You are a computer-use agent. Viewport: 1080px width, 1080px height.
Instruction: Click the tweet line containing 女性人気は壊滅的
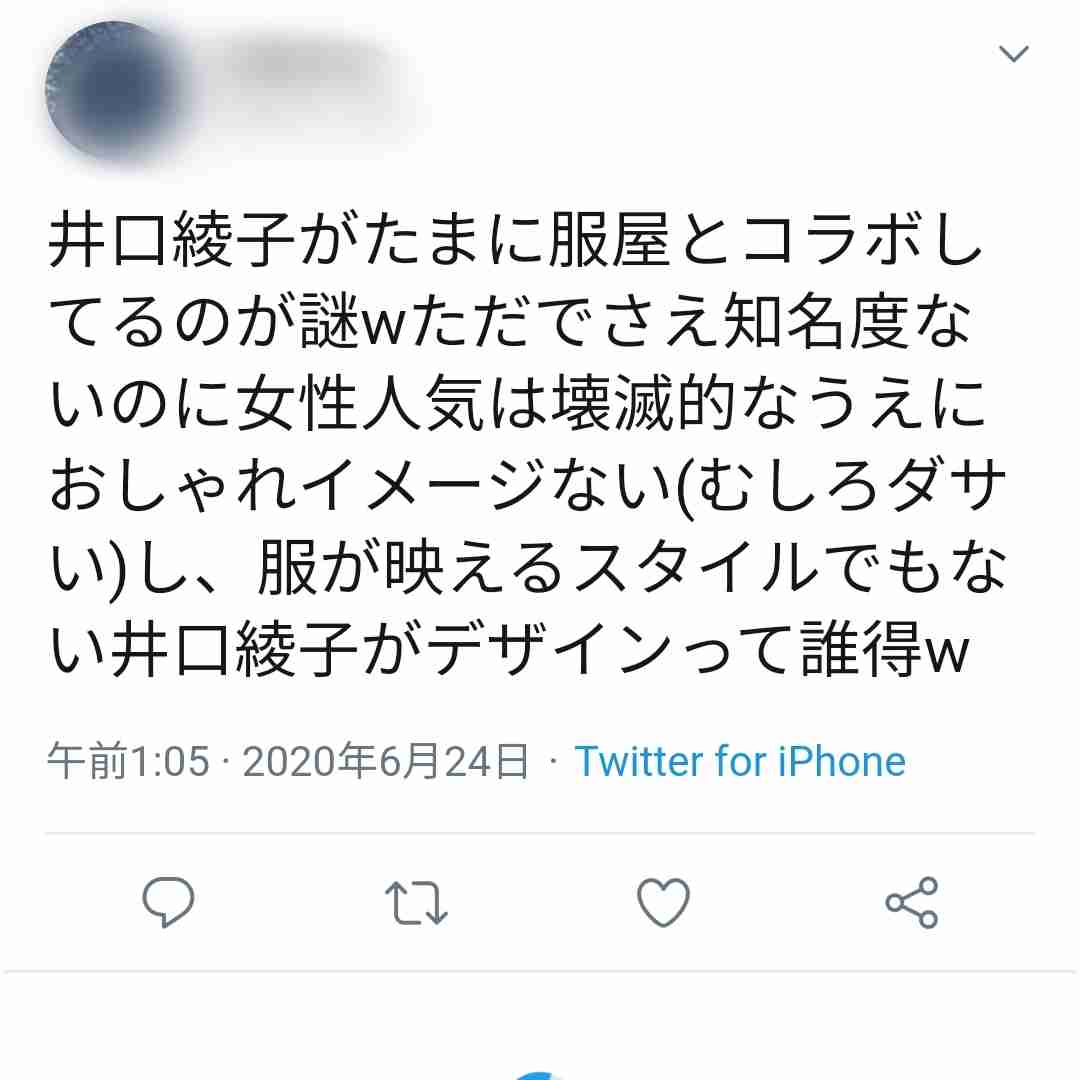coord(517,404)
